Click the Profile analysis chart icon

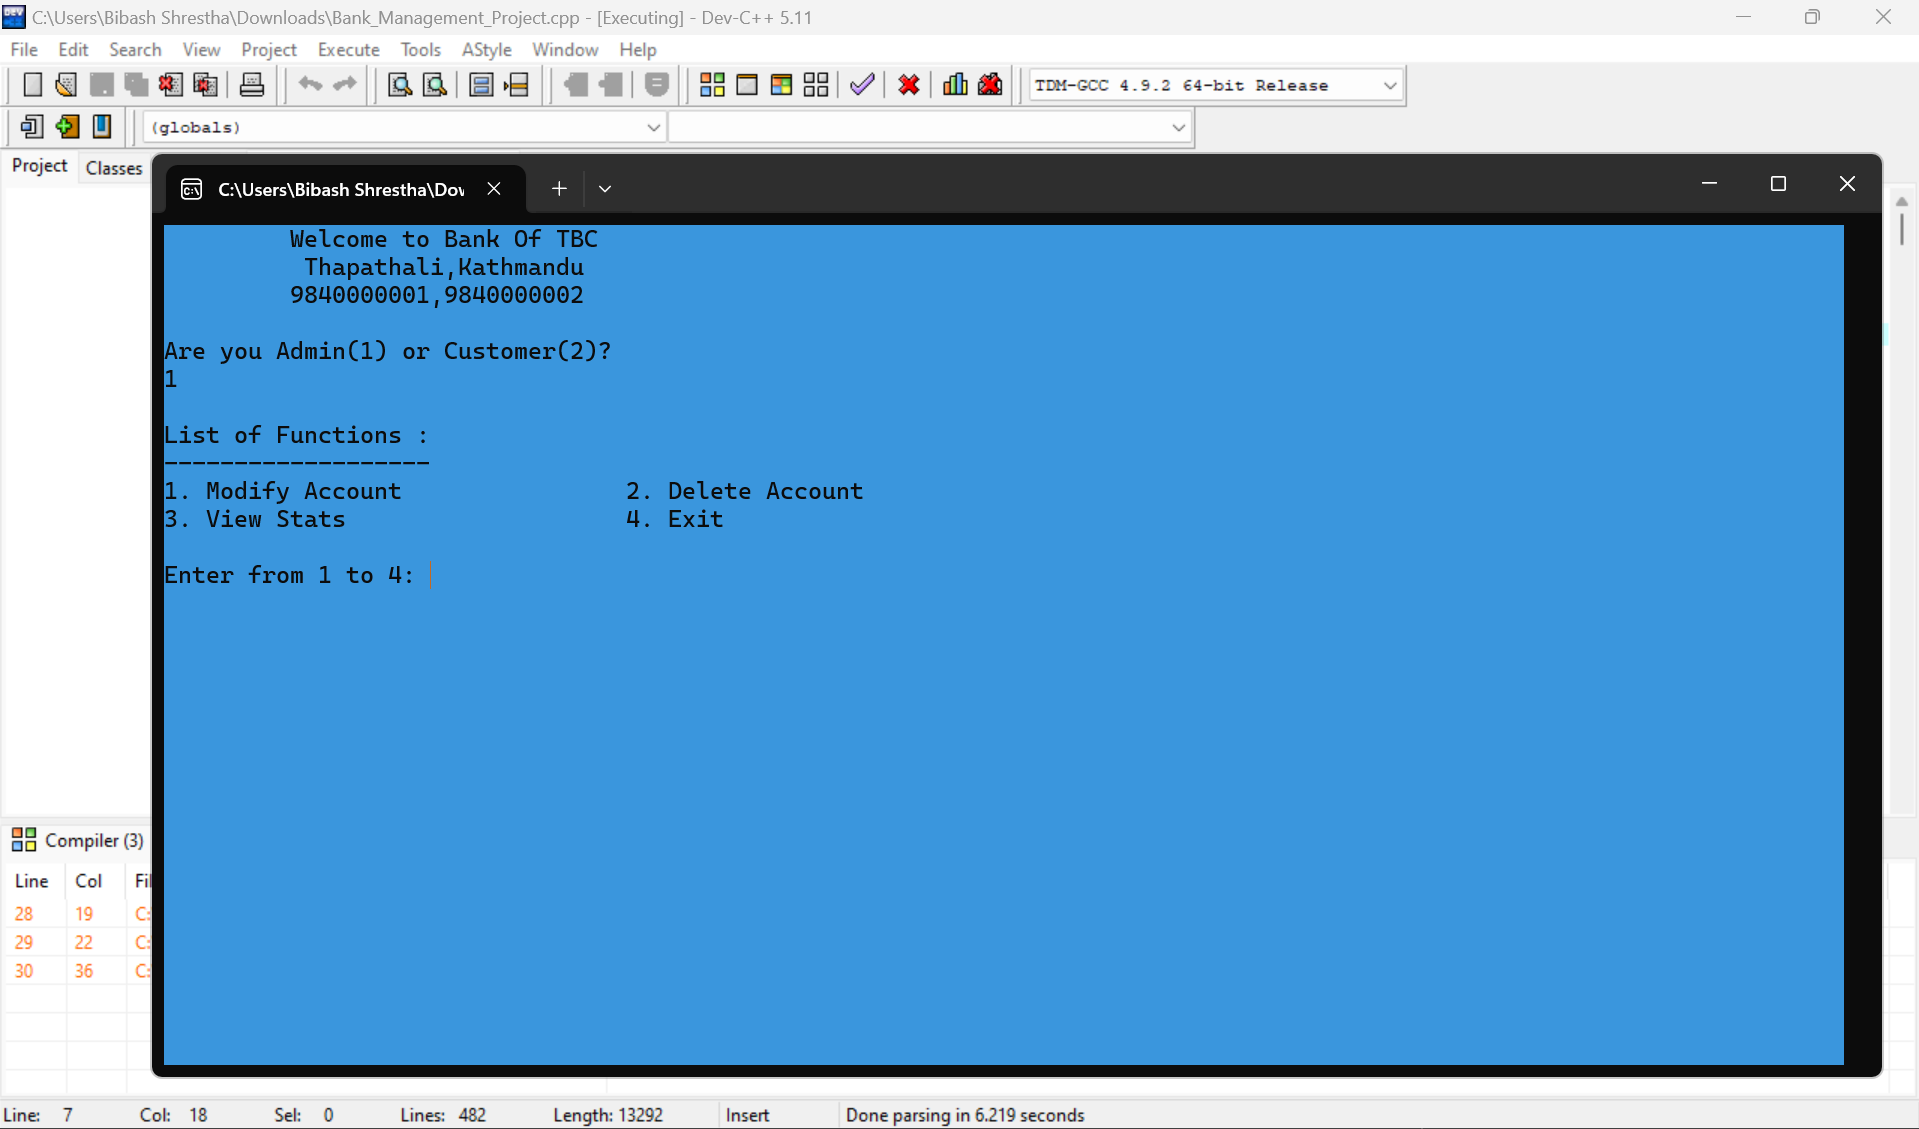click(x=955, y=85)
